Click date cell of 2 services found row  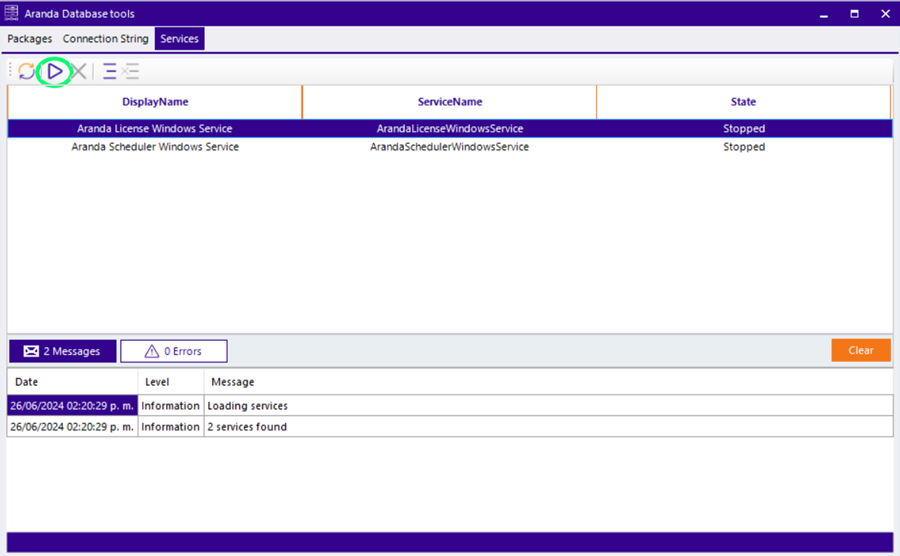[x=72, y=427]
